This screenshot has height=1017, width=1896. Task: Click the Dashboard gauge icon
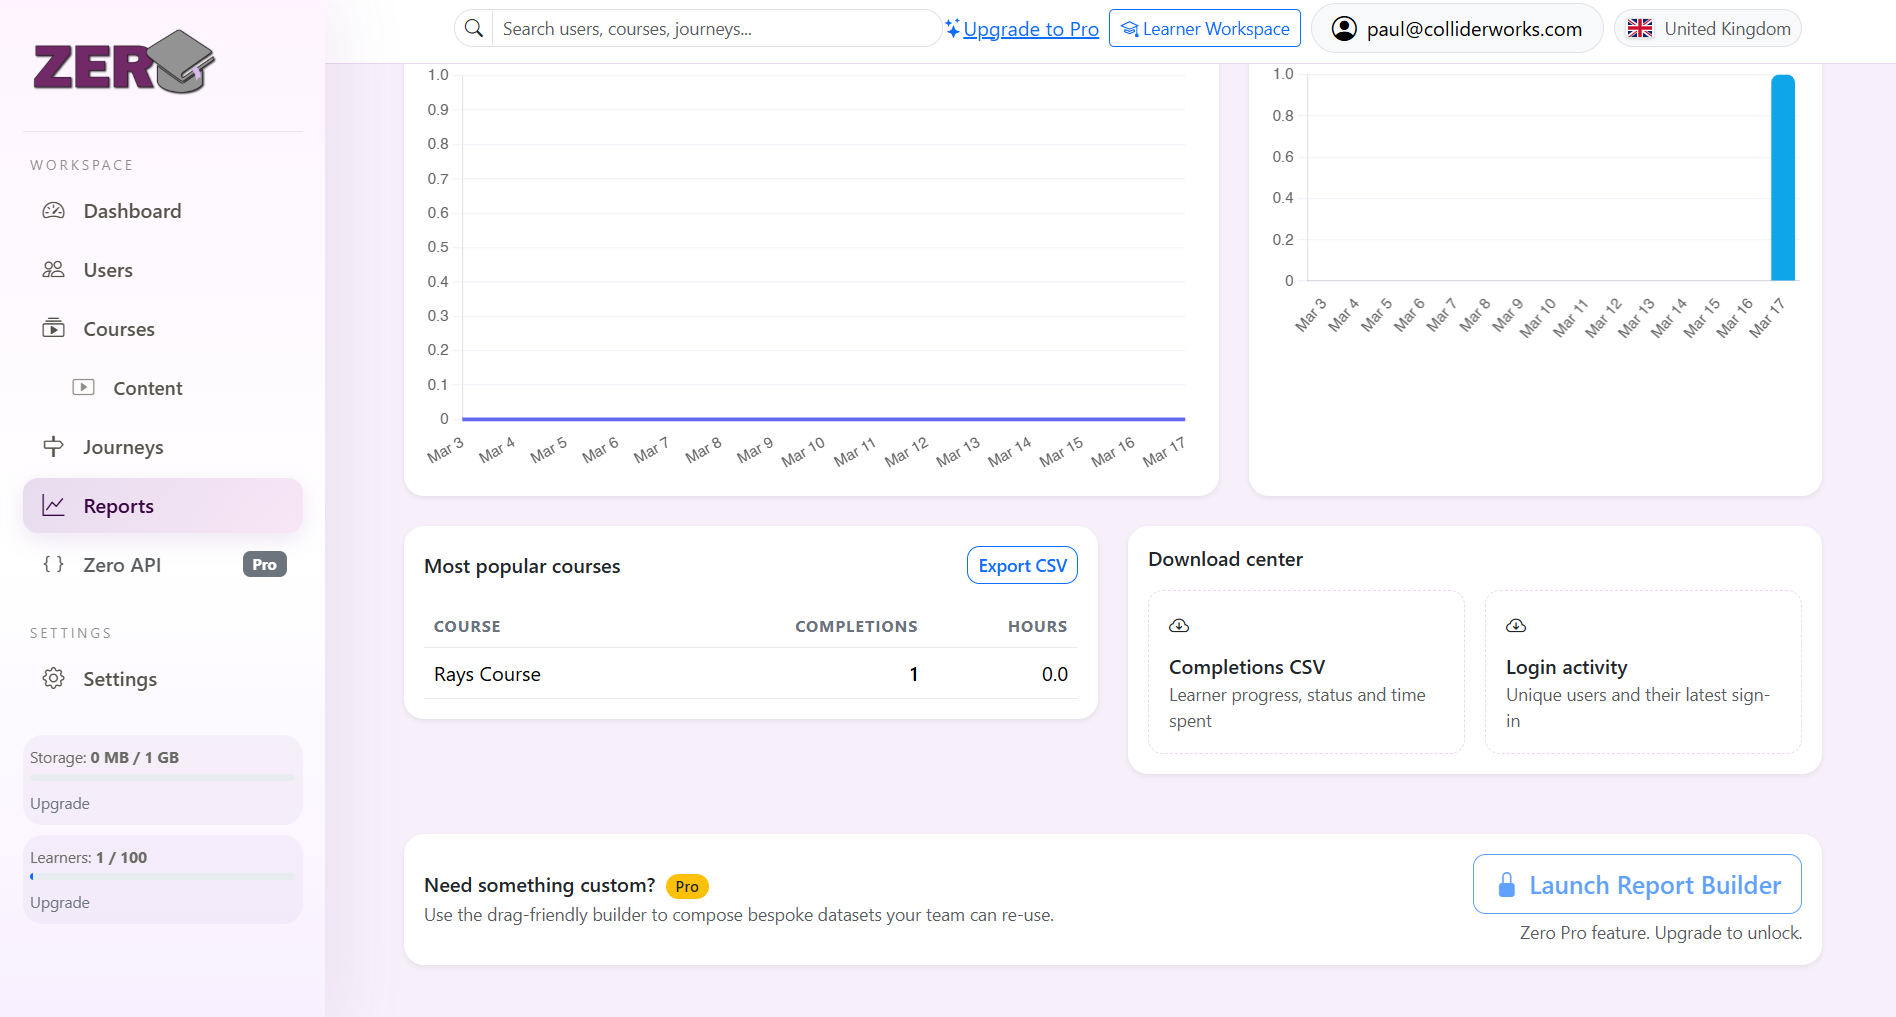pyautogui.click(x=54, y=211)
